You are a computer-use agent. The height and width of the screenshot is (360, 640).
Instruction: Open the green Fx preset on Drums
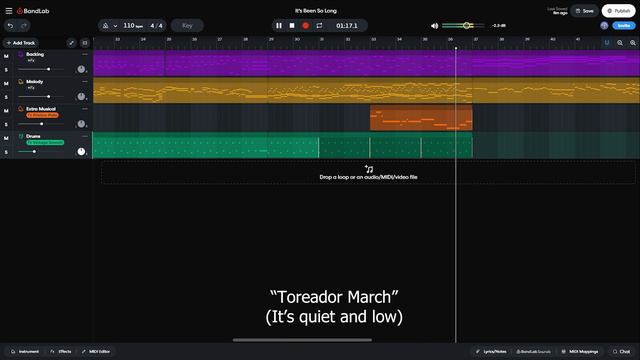point(45,142)
